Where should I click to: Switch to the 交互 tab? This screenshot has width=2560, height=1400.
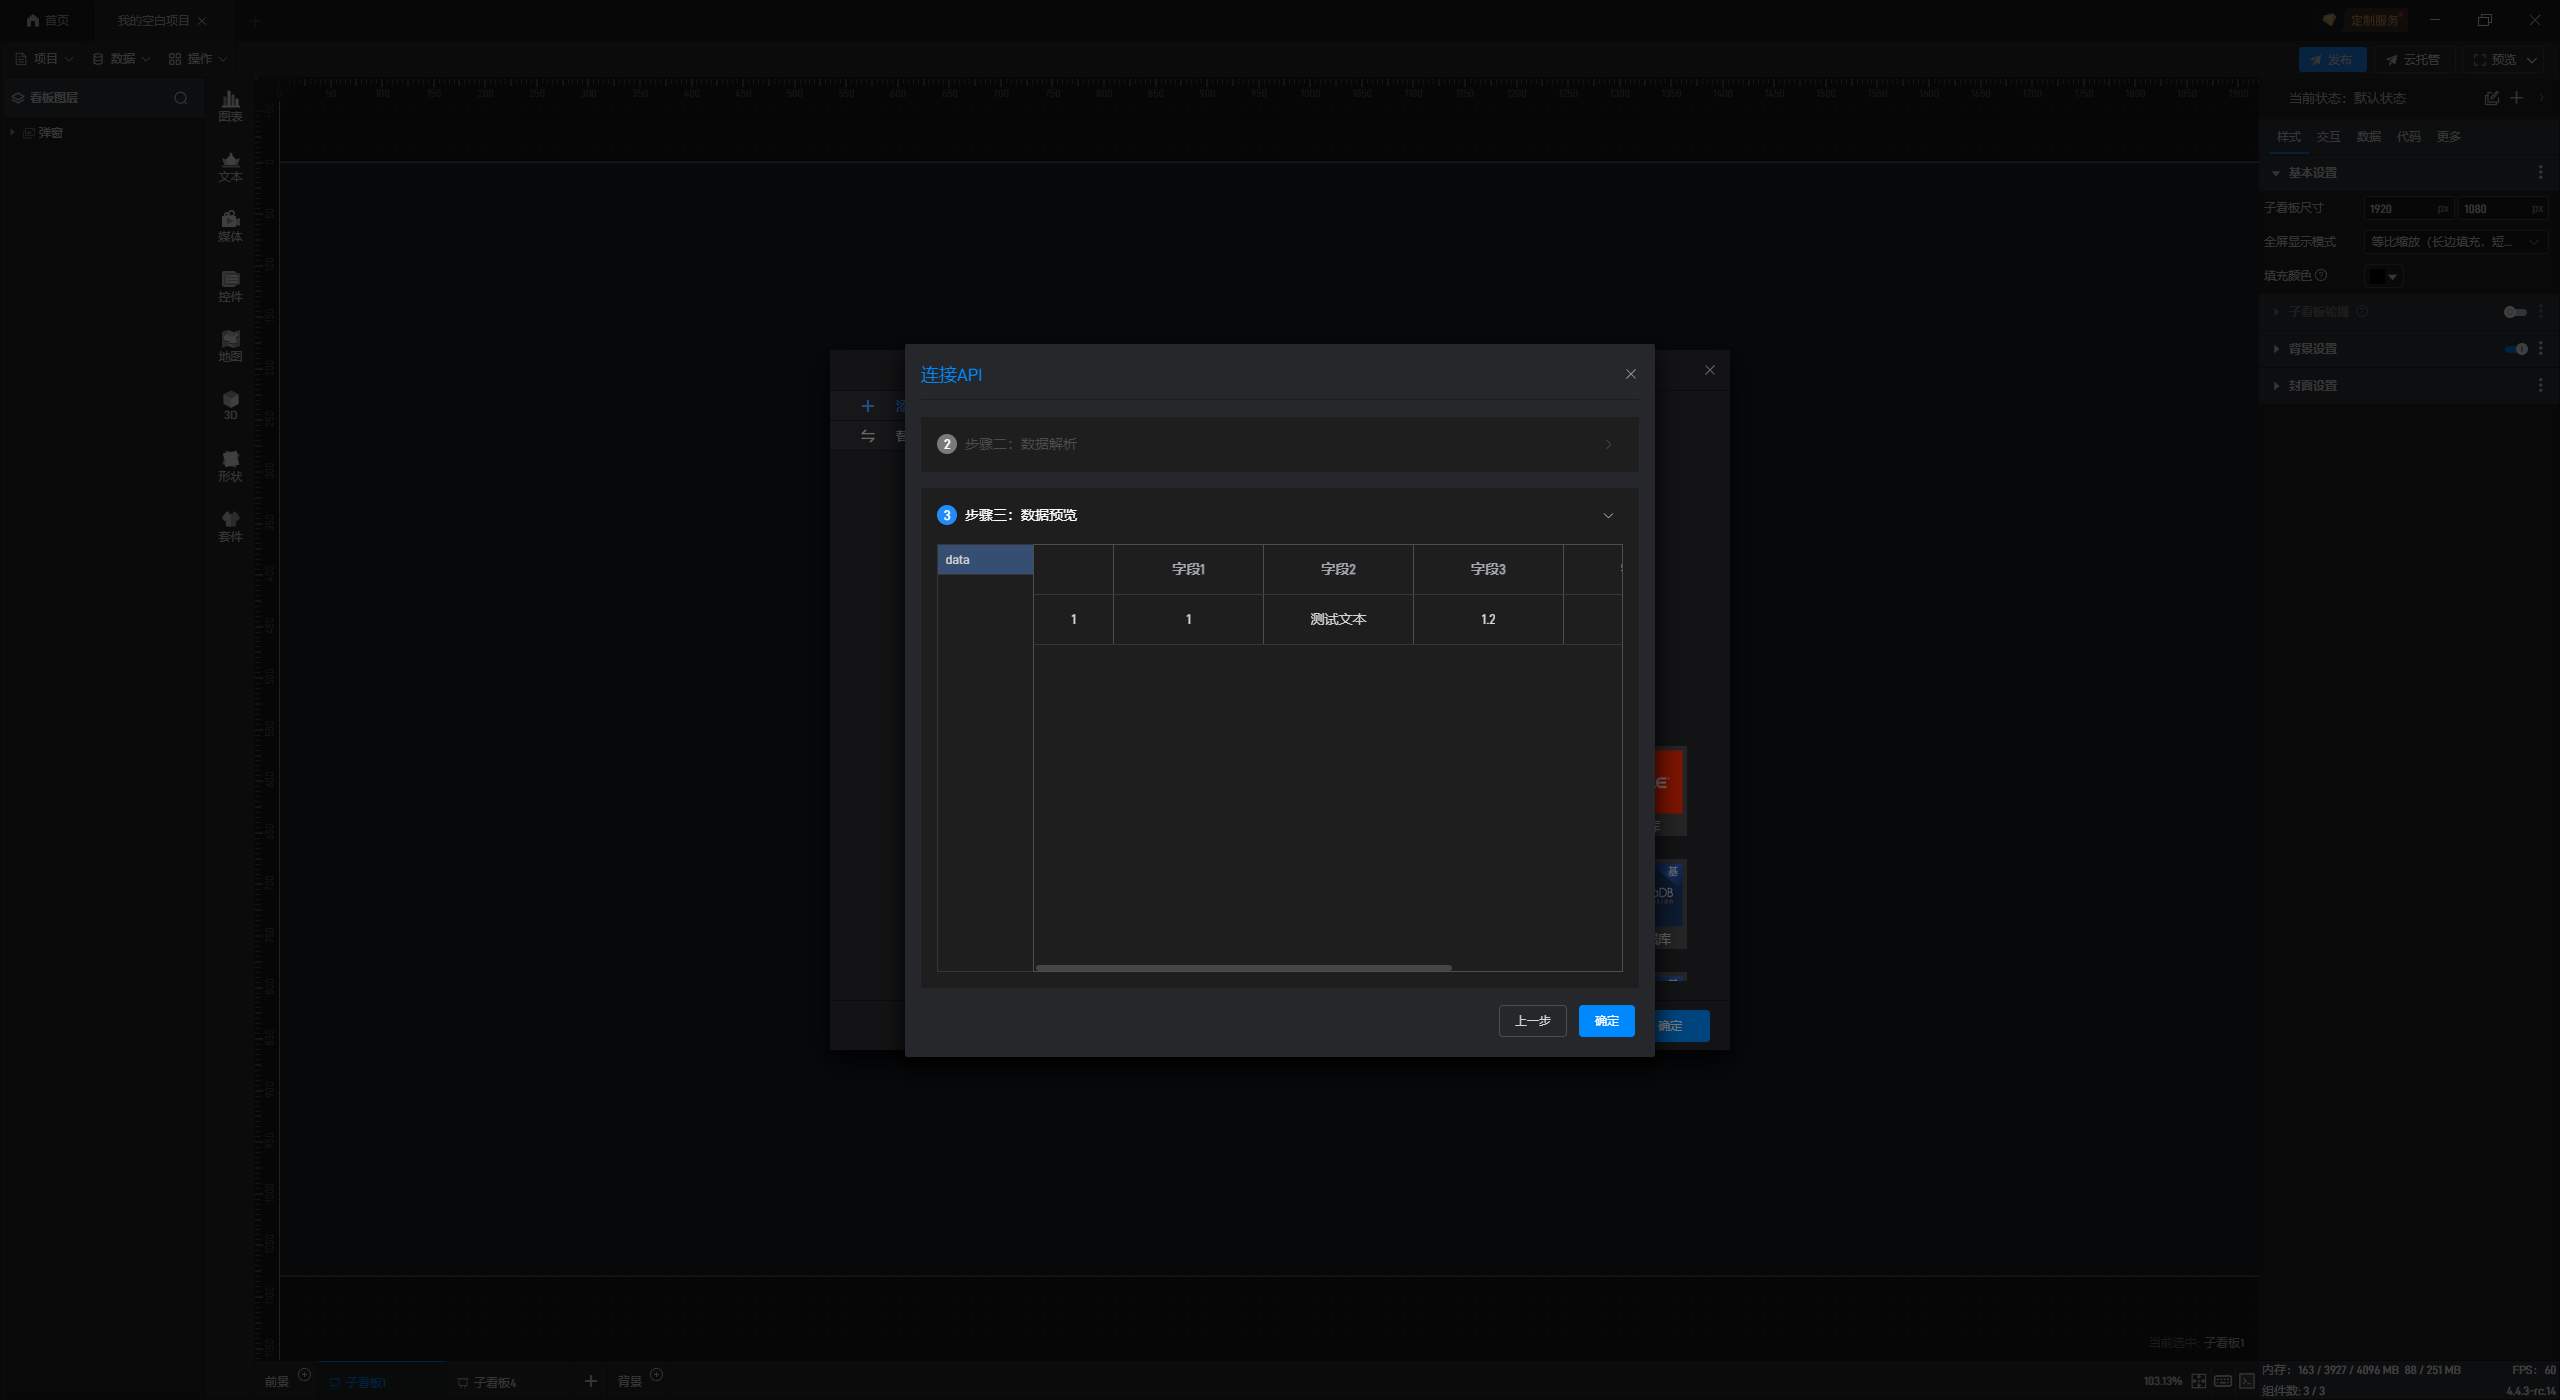2328,137
